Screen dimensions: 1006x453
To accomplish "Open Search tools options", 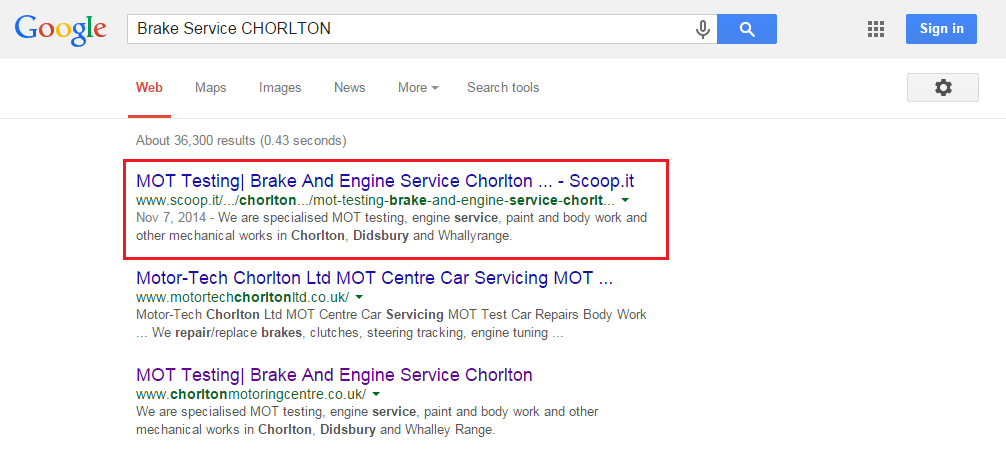I will coord(503,88).
